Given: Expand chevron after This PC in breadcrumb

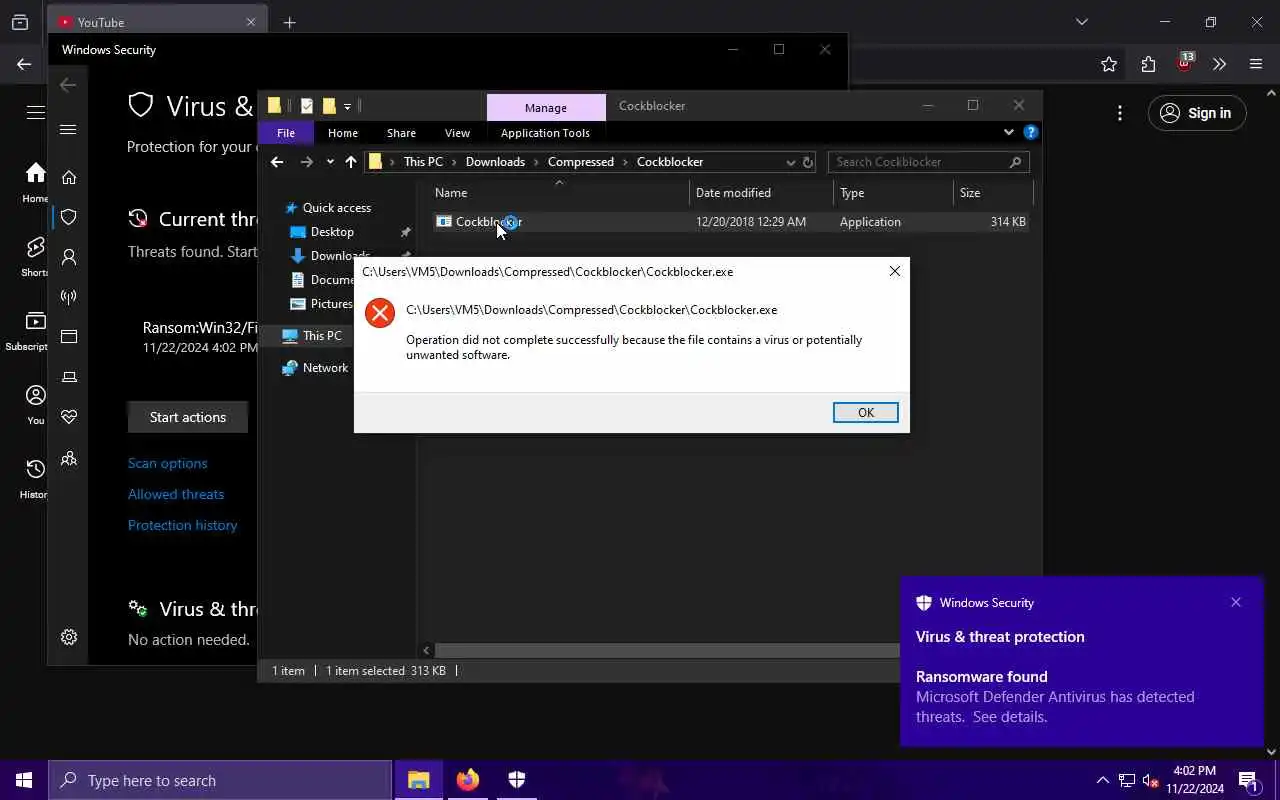Looking at the screenshot, I should click(x=454, y=162).
